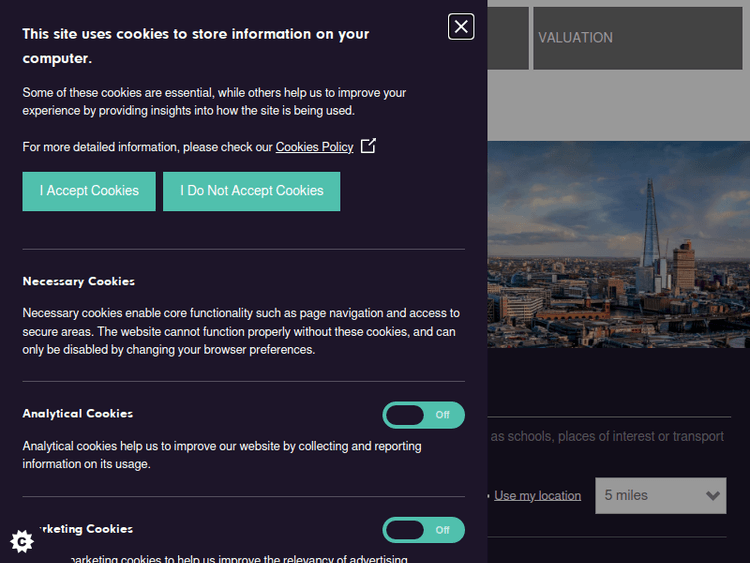
Task: Click the Necessary cookies description paragraph
Action: pos(241,331)
